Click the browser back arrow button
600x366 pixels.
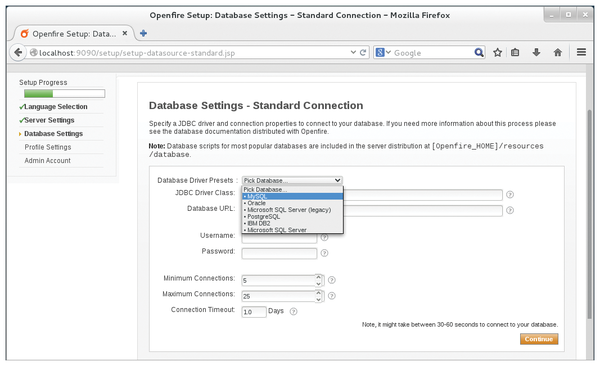[18, 52]
